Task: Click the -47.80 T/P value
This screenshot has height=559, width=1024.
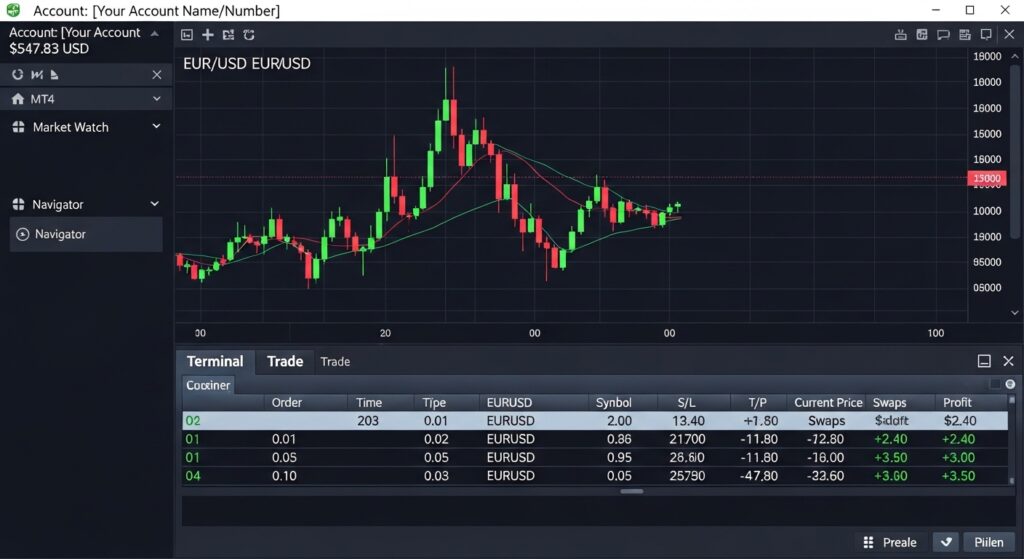Action: coord(759,475)
